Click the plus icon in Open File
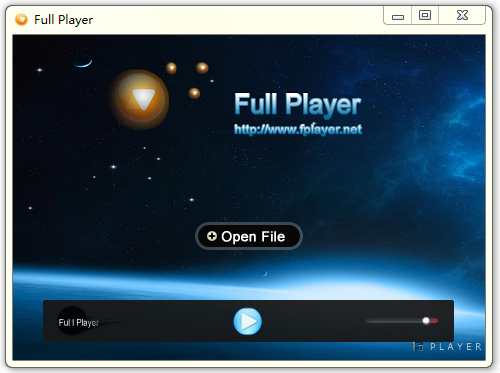The height and width of the screenshot is (373, 500). (212, 236)
